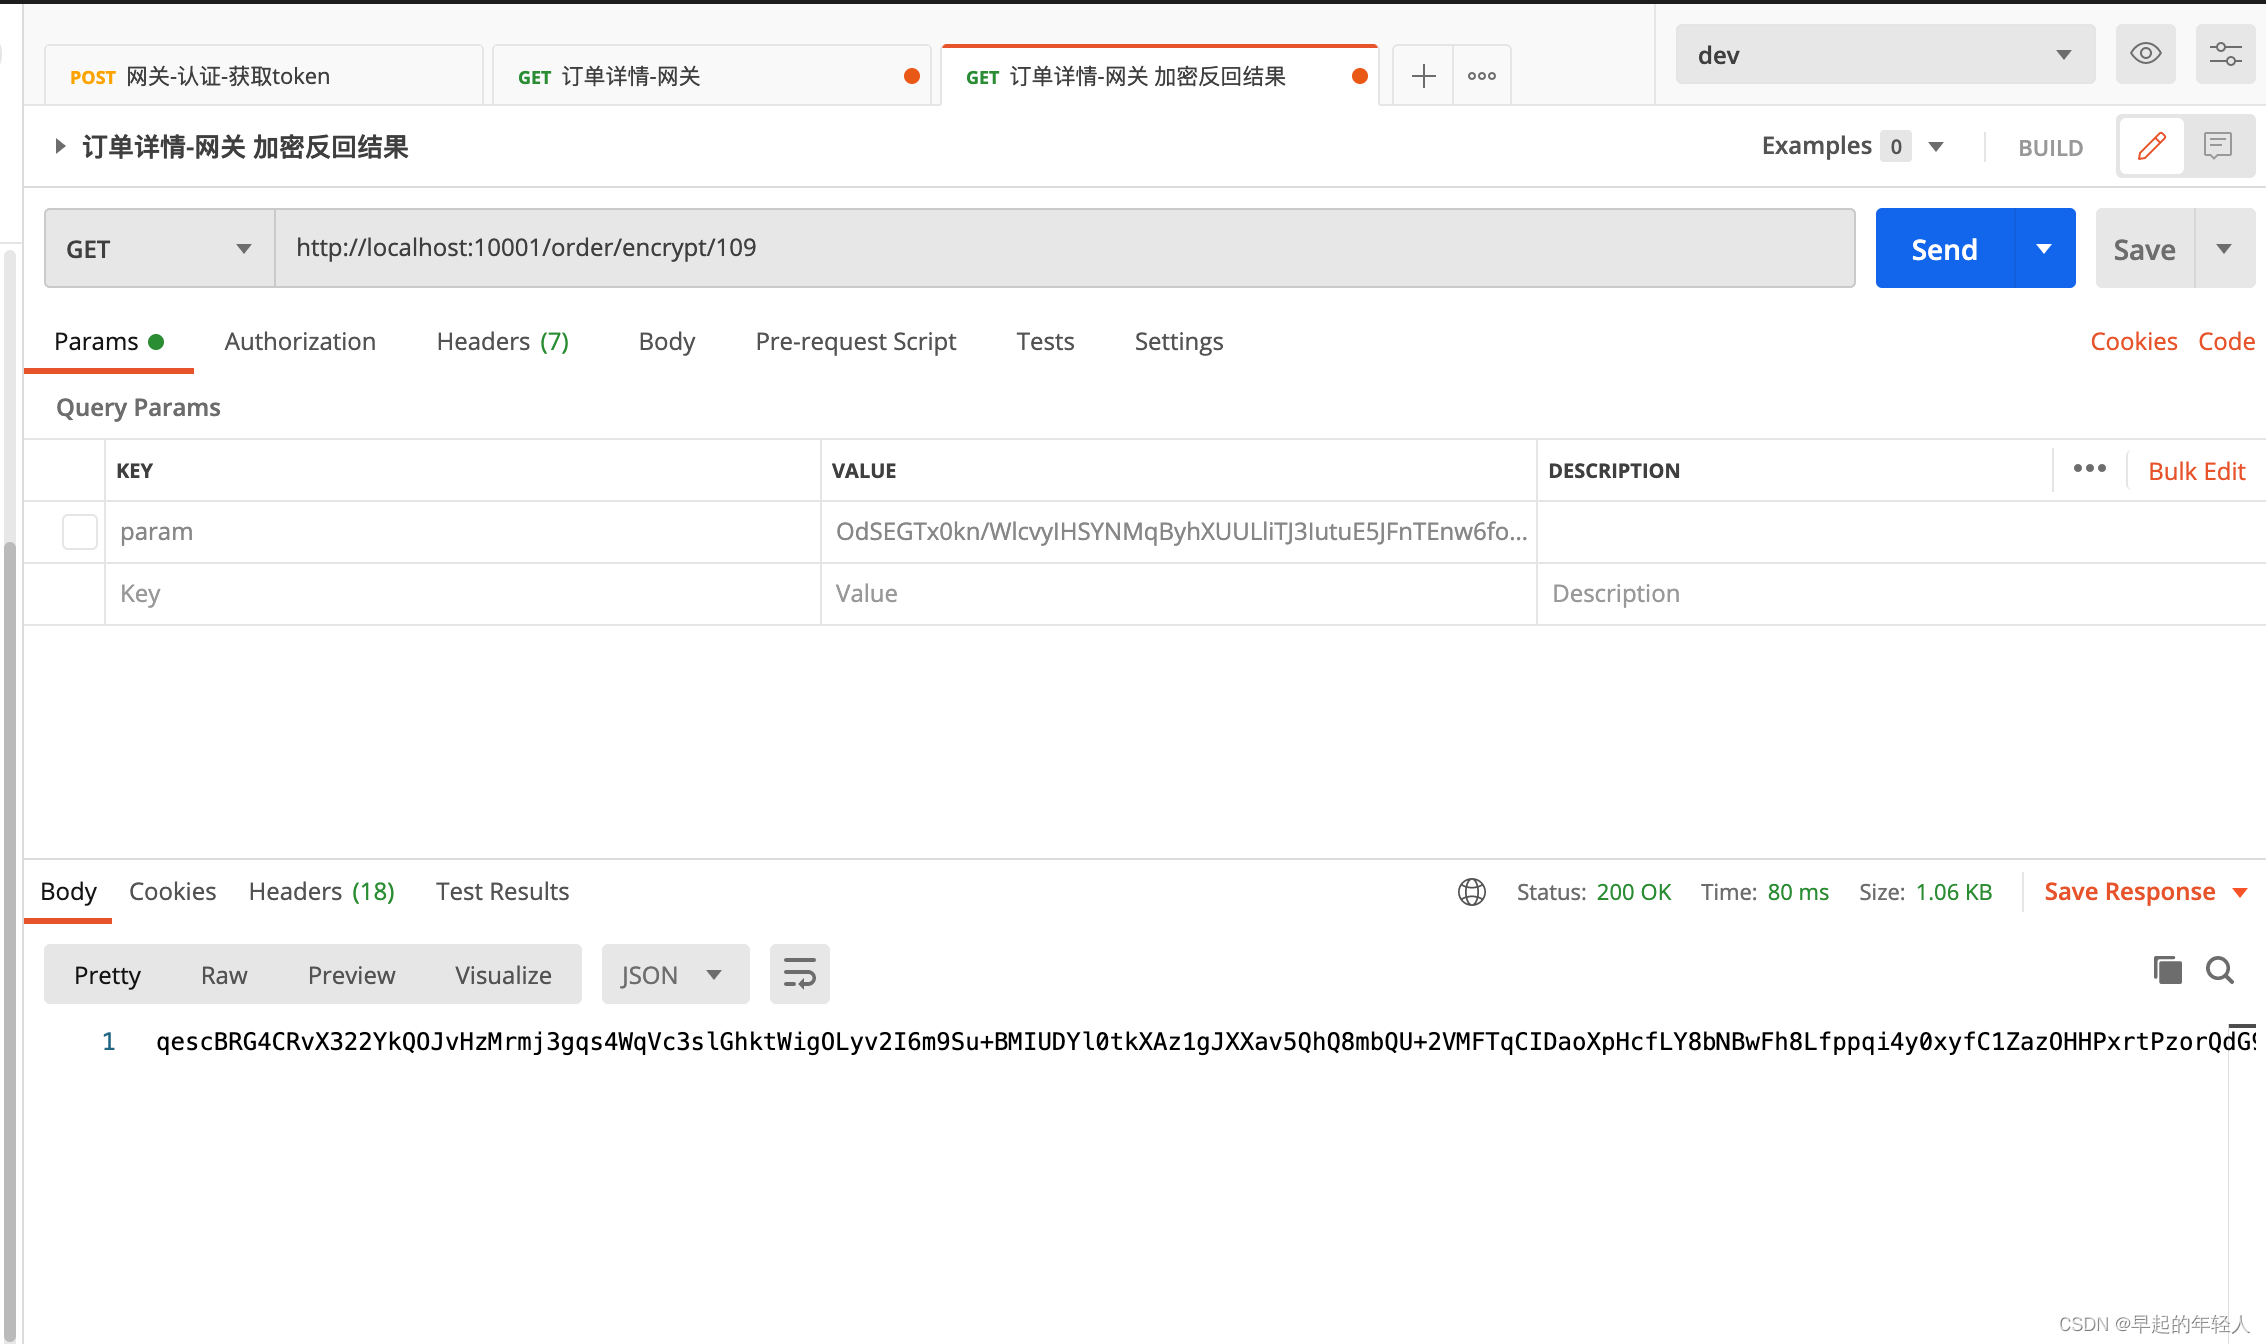
Task: Click the pencil edit icon near BUILD
Action: pos(2151,146)
